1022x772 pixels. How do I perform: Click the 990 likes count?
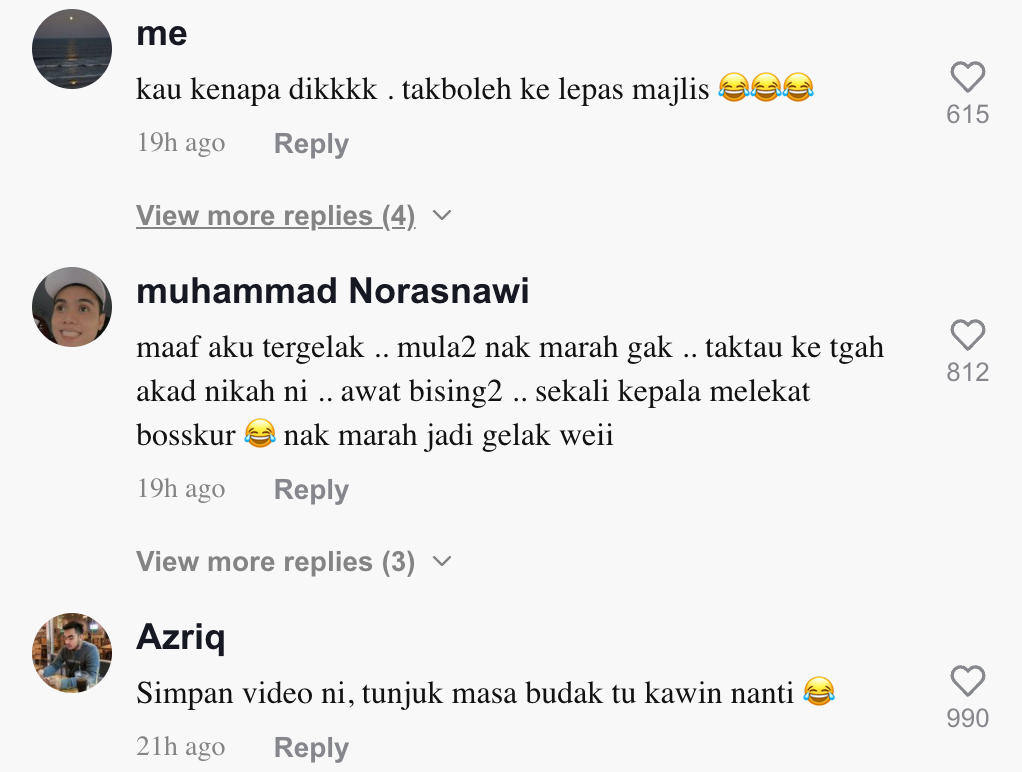(x=968, y=718)
